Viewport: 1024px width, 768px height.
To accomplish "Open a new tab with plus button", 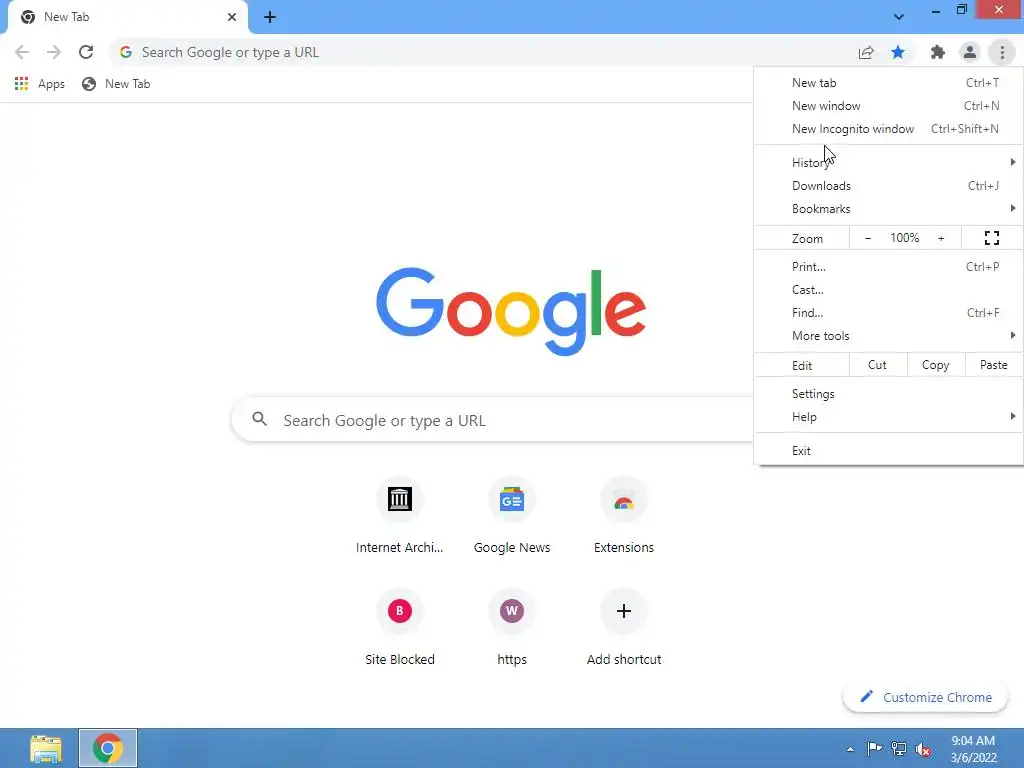I will click(270, 18).
